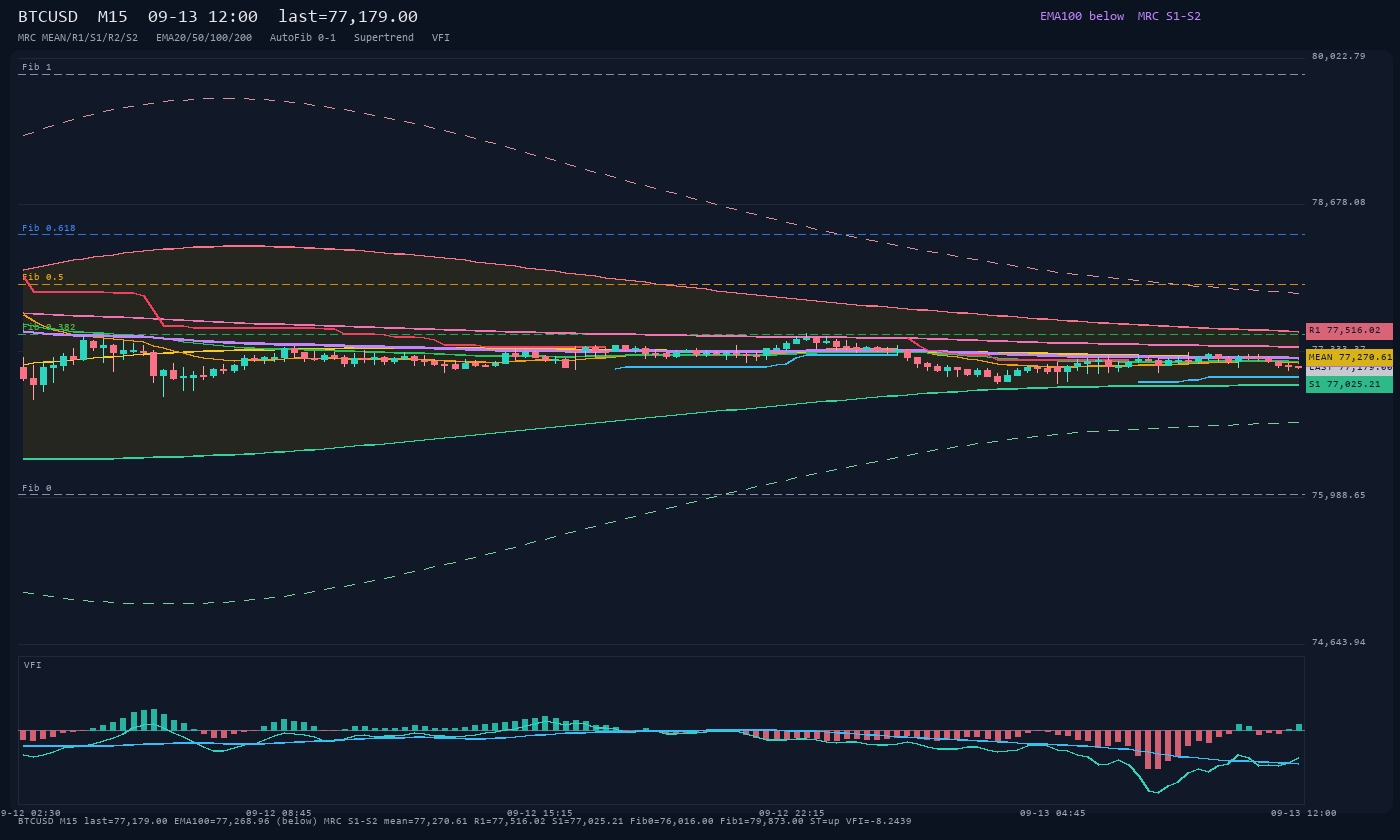Click the 75,988.65 price axis label

(x=1338, y=494)
